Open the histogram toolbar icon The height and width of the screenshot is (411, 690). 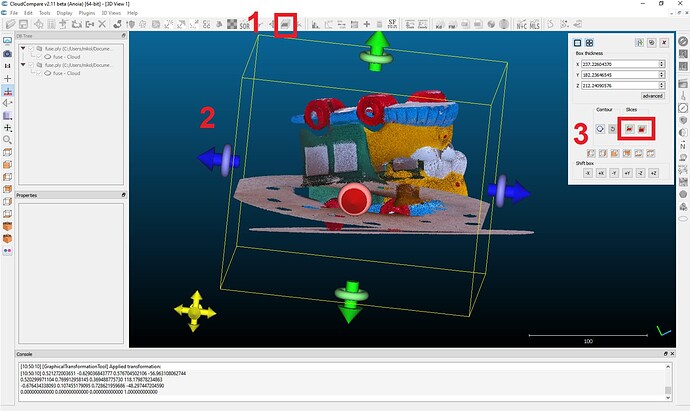pos(316,25)
